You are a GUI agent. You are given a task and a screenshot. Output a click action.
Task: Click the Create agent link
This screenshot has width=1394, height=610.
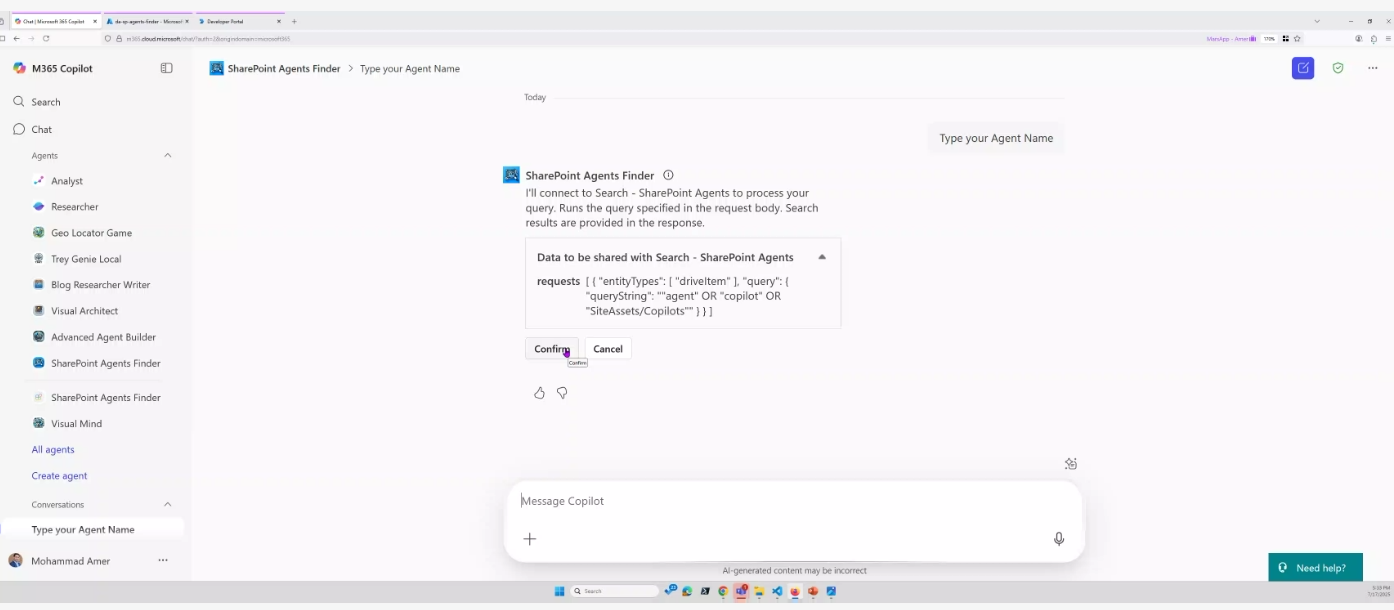pyautogui.click(x=59, y=476)
